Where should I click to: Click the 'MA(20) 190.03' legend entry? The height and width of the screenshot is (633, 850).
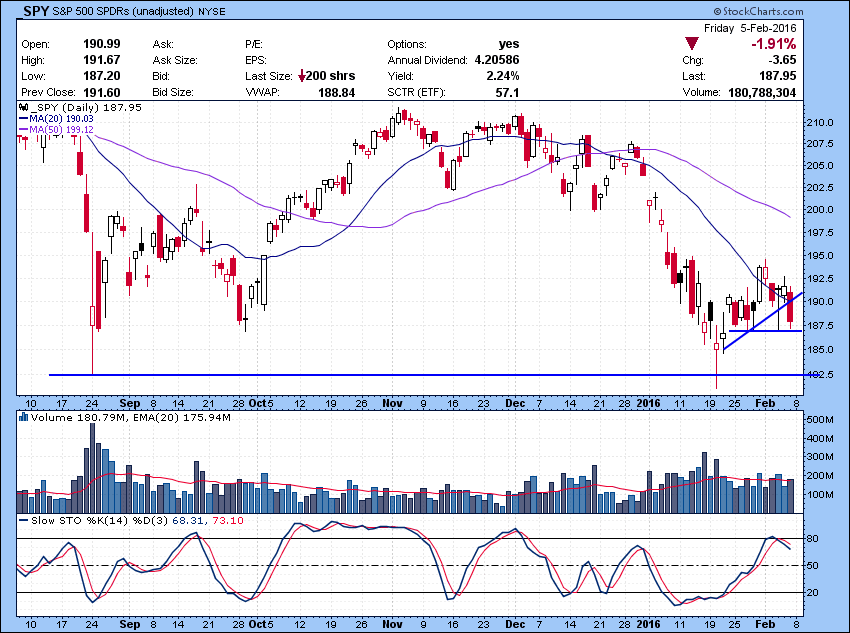(62, 119)
